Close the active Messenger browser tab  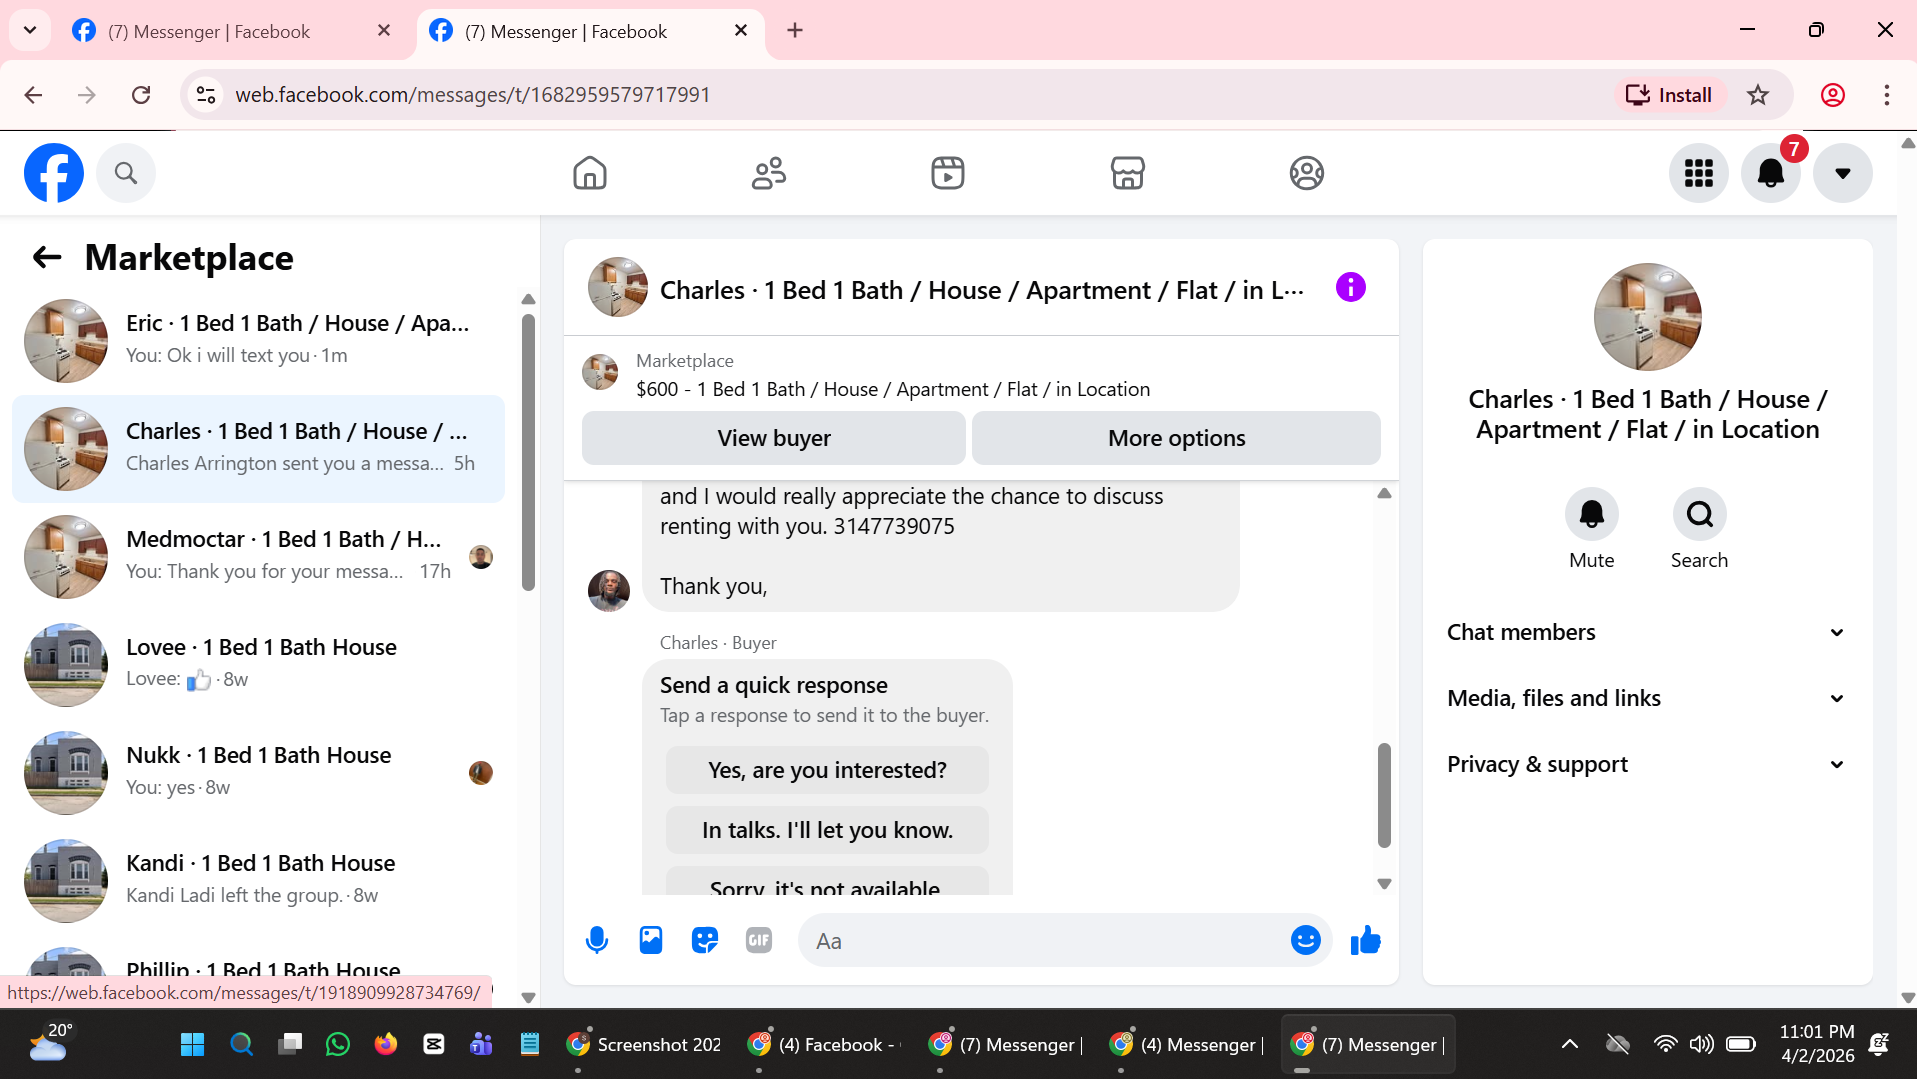(741, 31)
